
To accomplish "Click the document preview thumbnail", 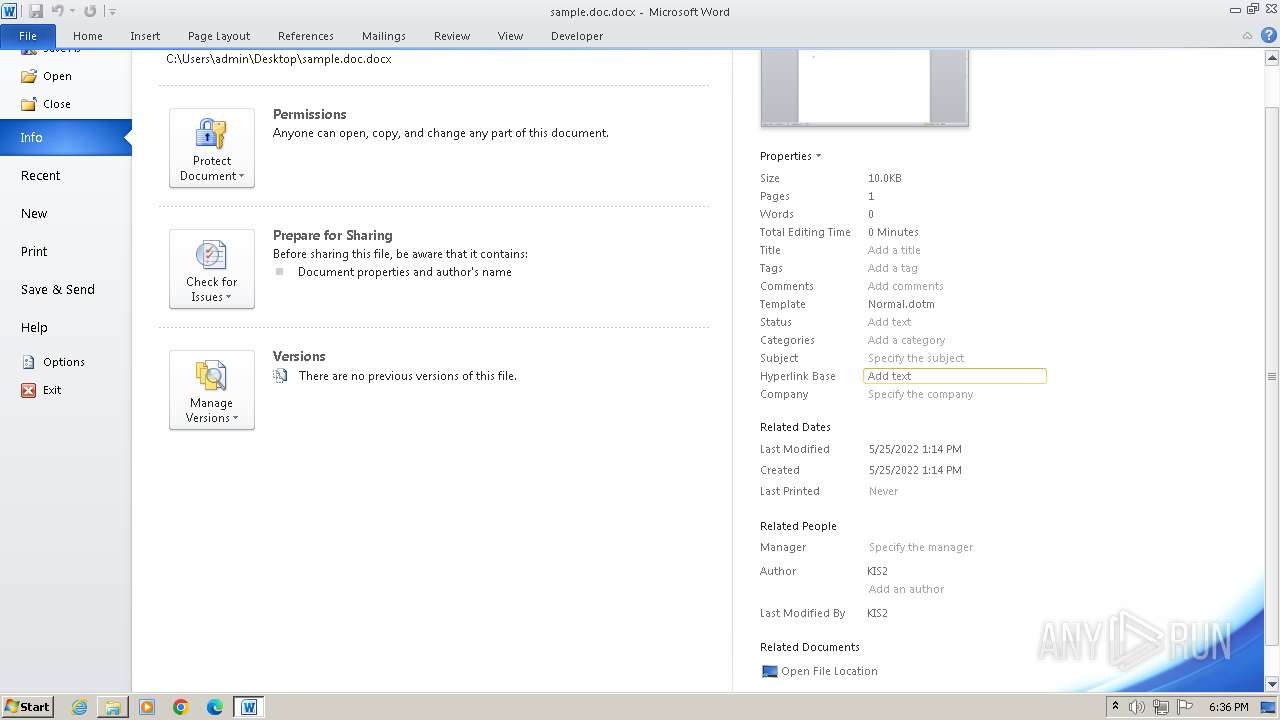I will click(x=864, y=87).
